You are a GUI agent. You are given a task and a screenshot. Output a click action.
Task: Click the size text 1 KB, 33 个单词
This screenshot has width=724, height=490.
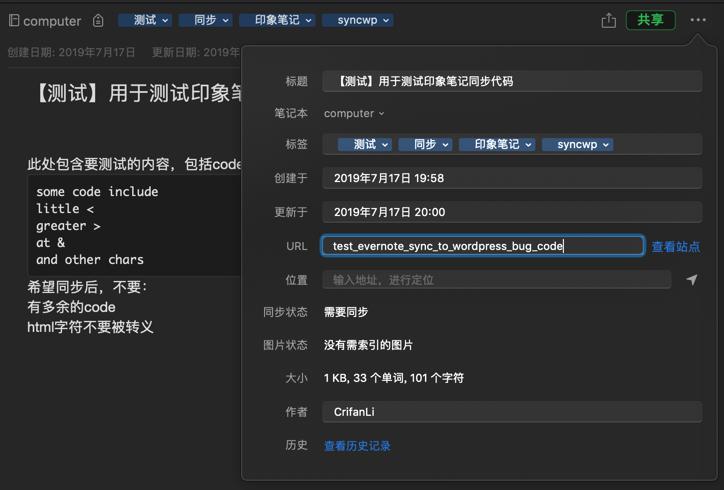click(393, 378)
